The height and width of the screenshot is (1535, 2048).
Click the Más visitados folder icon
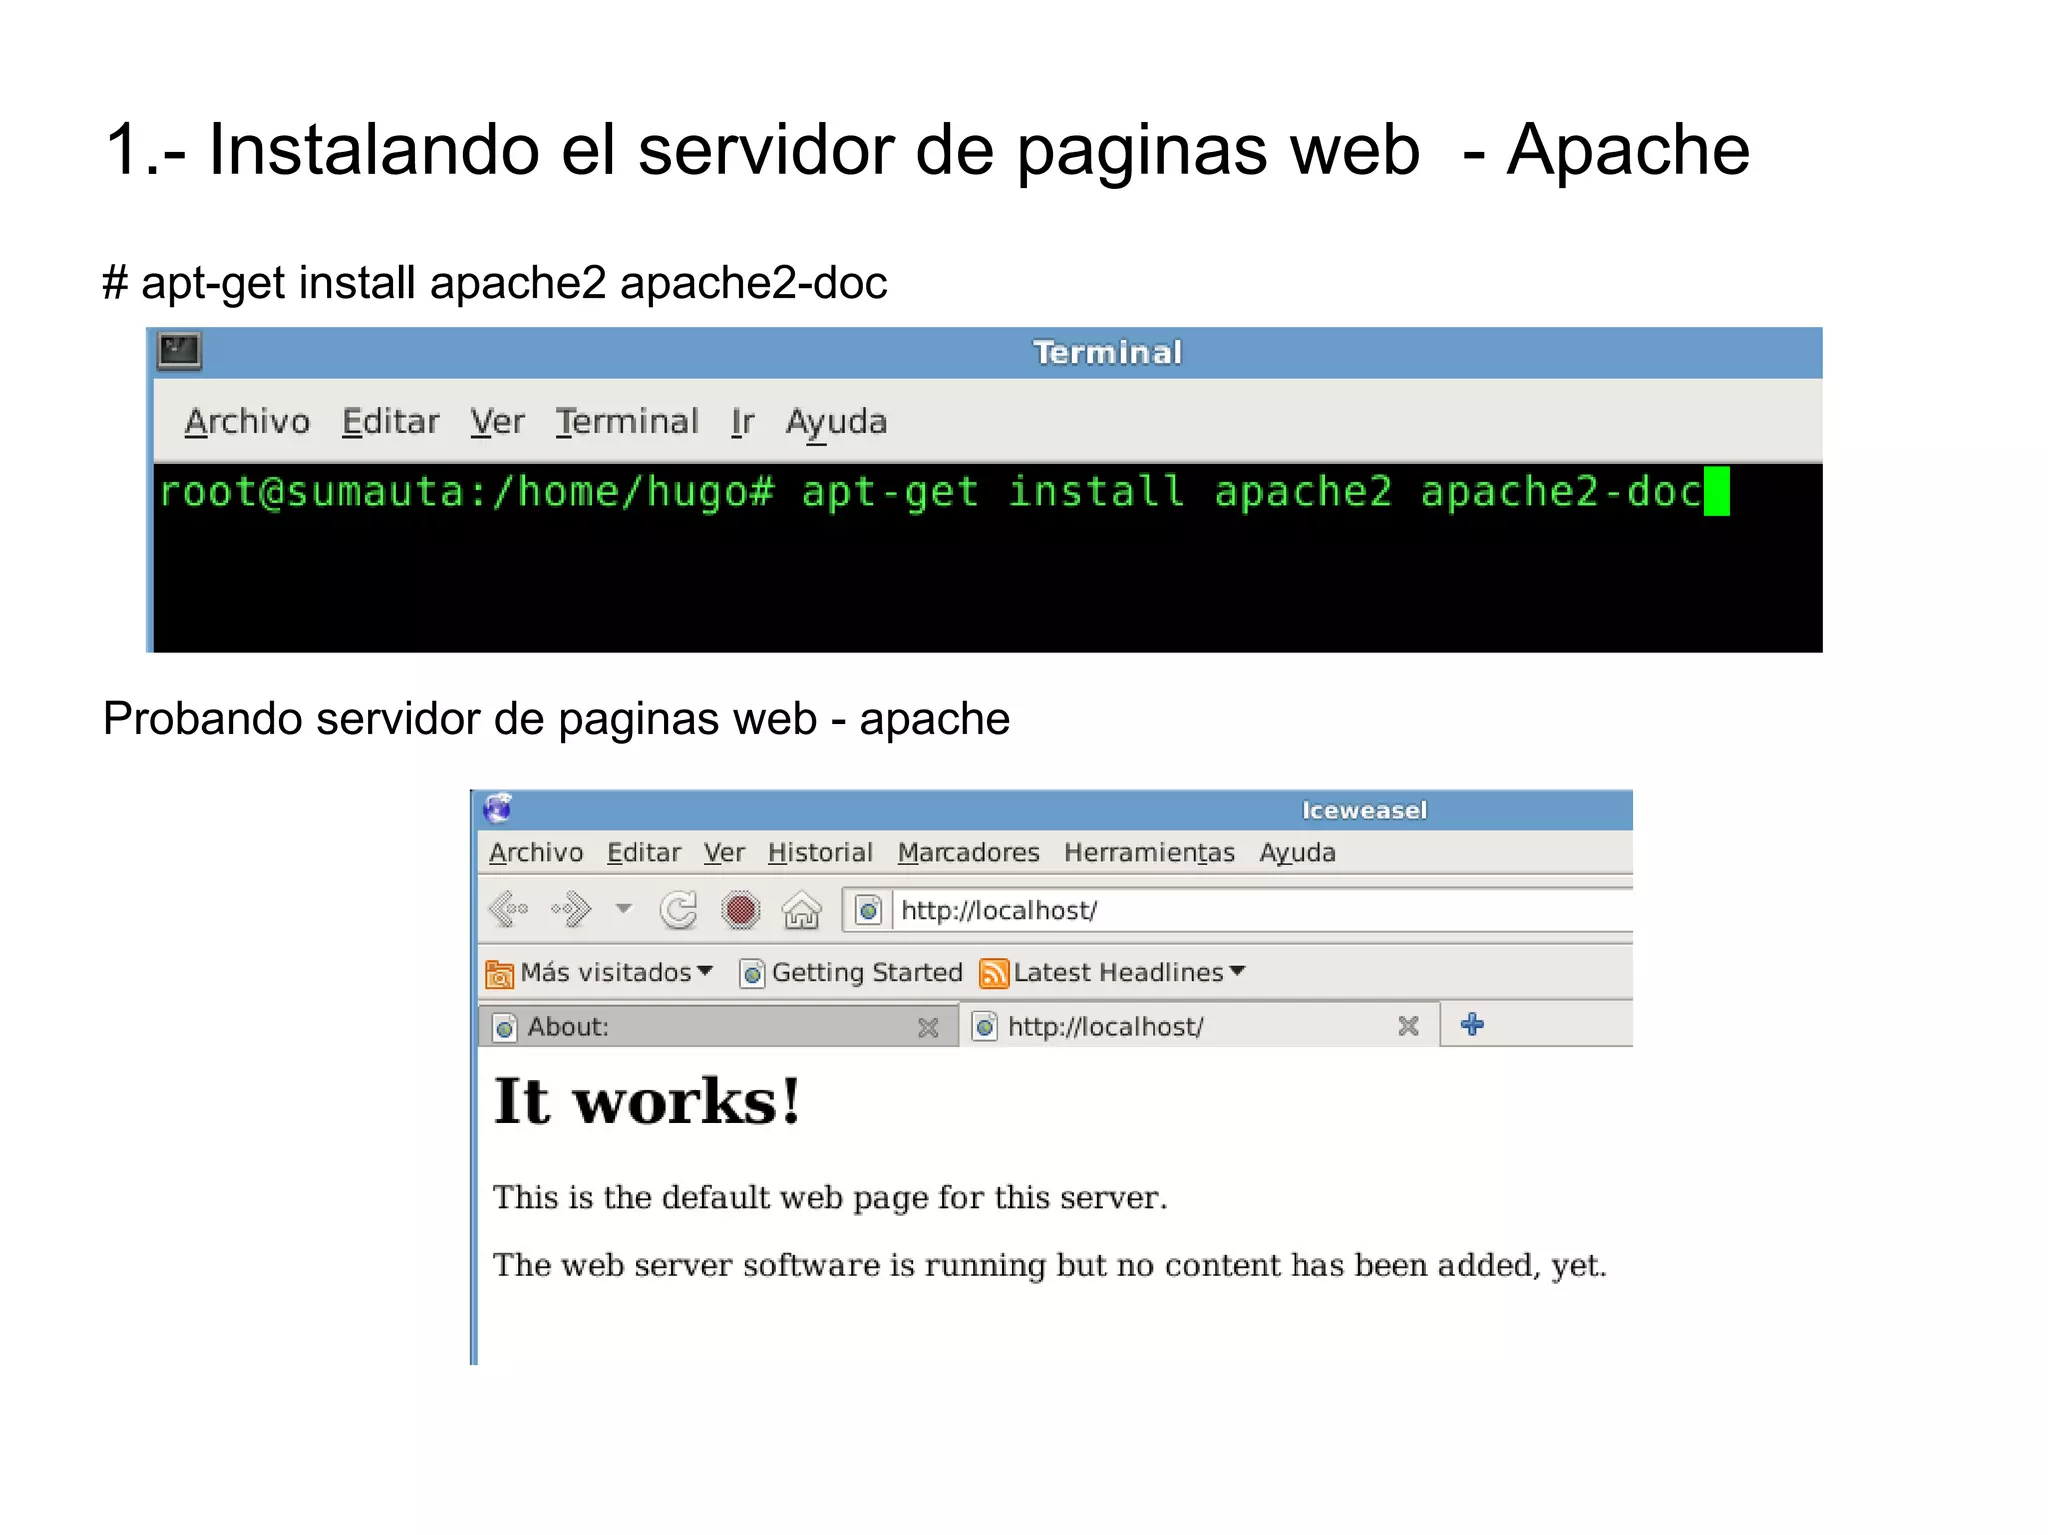pos(499,974)
